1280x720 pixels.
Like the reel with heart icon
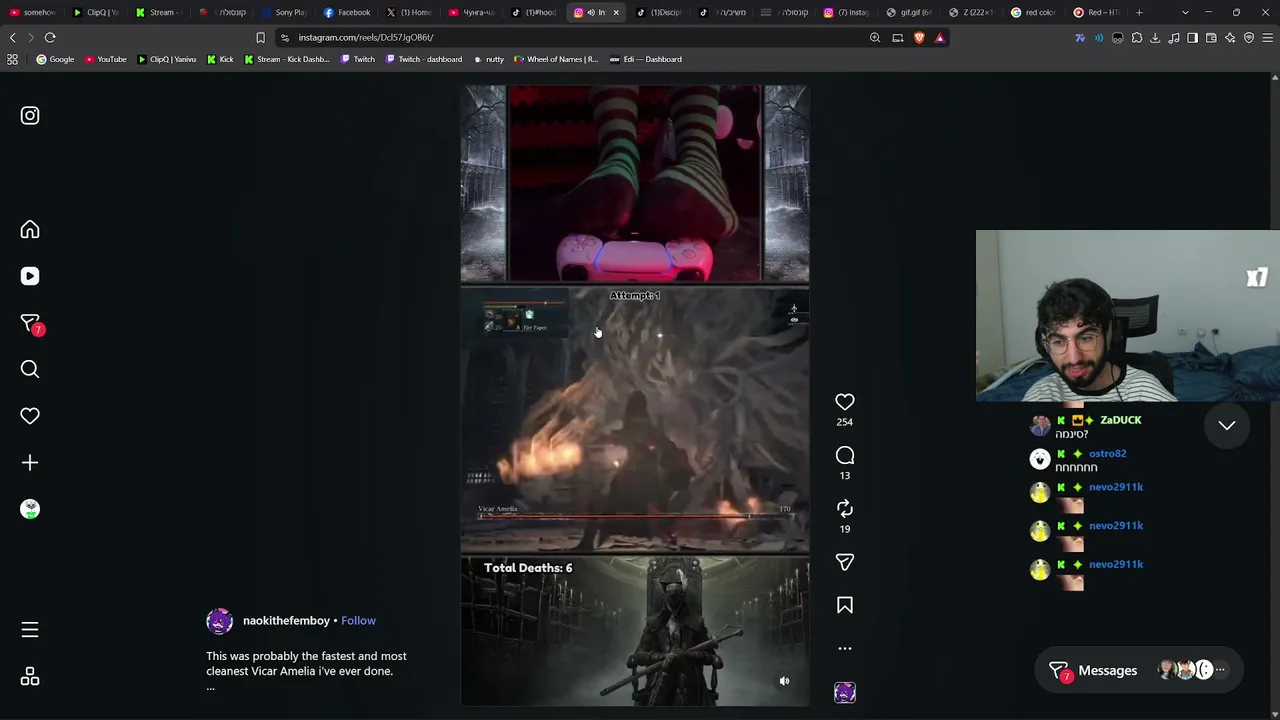point(845,402)
